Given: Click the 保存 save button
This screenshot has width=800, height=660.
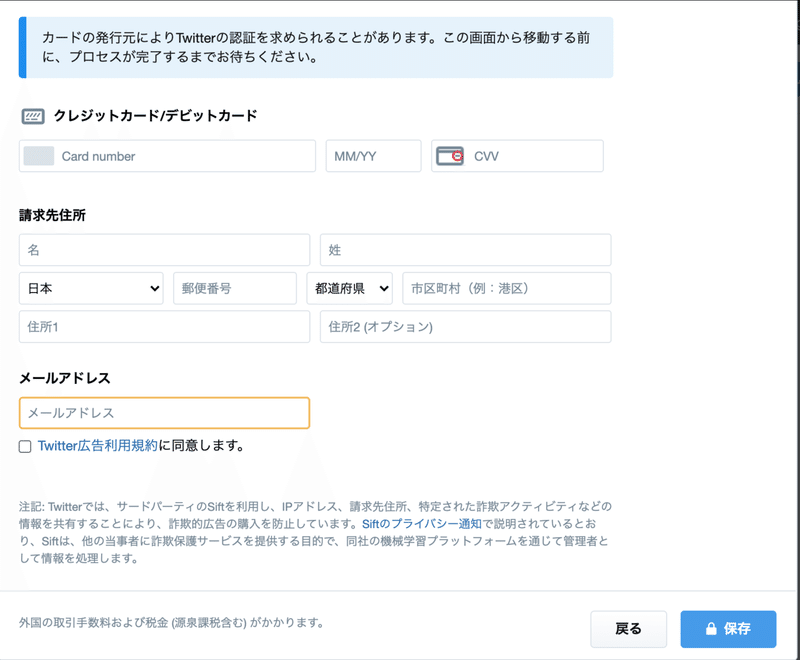Looking at the screenshot, I should point(728,629).
